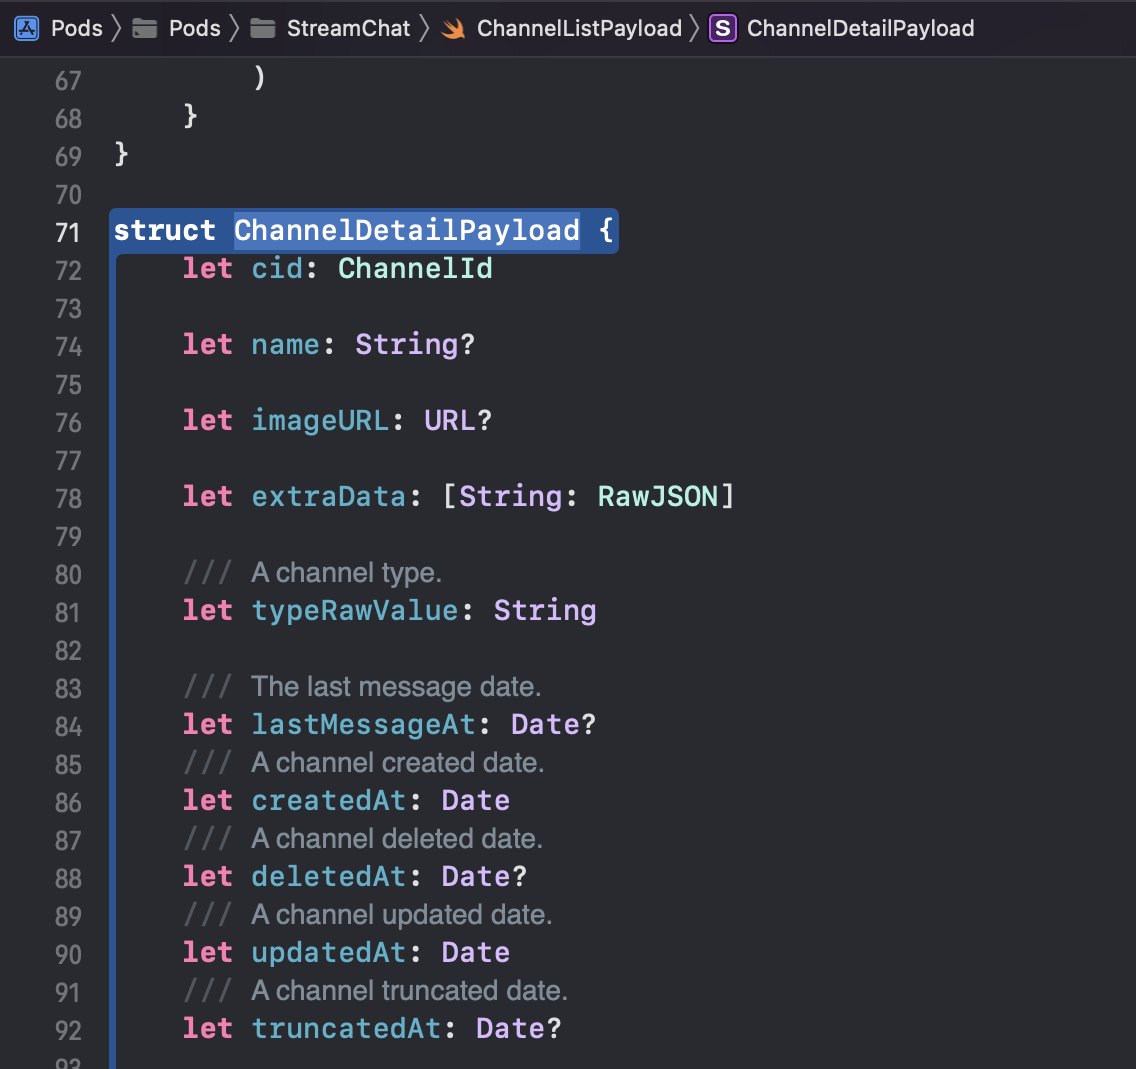Image resolution: width=1136 pixels, height=1069 pixels.
Task: Click 'A channel deleted date.' comment
Action: pos(397,839)
